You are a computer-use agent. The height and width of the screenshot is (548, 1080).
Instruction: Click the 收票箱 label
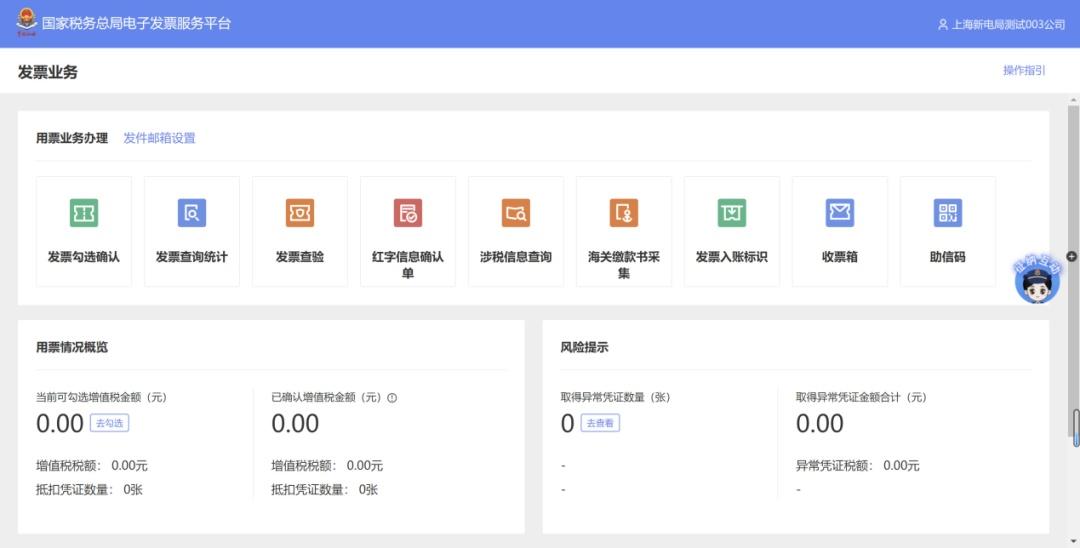pos(840,257)
